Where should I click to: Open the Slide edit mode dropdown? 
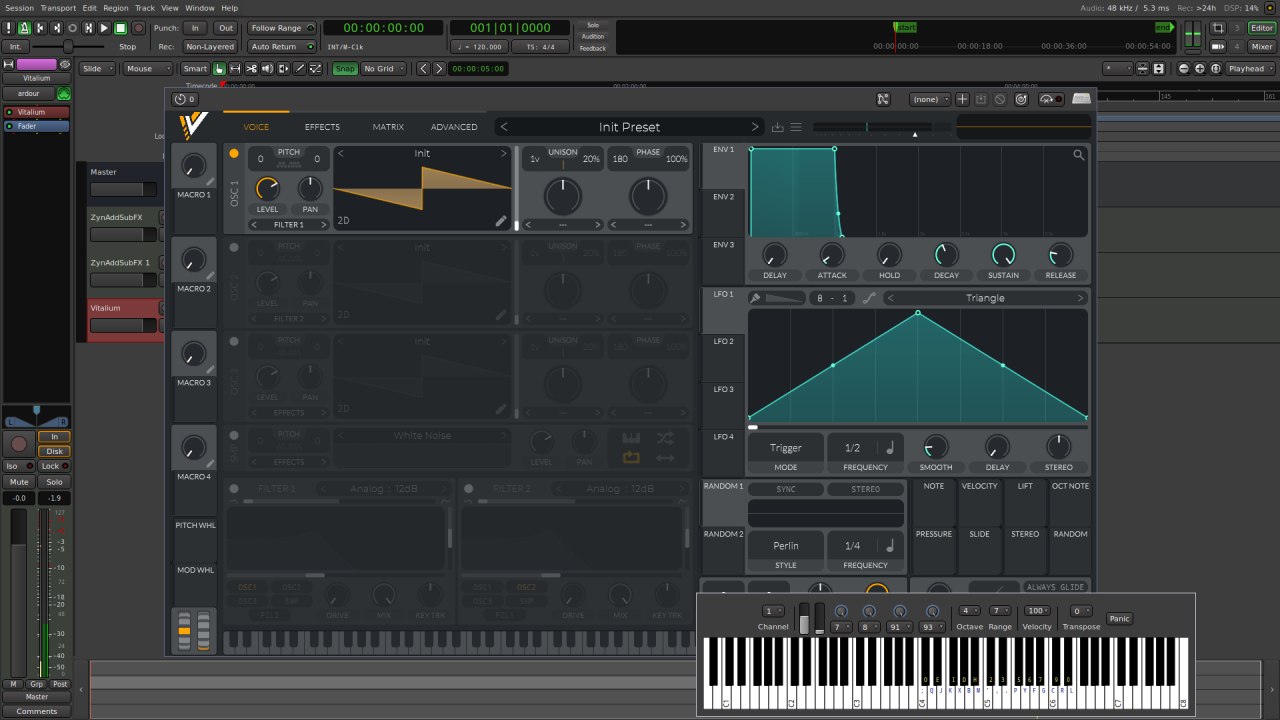98,69
